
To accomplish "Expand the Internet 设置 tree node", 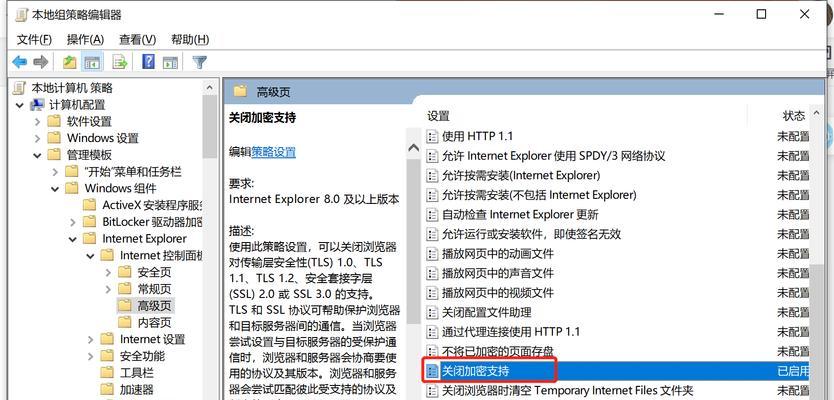I will [90, 339].
